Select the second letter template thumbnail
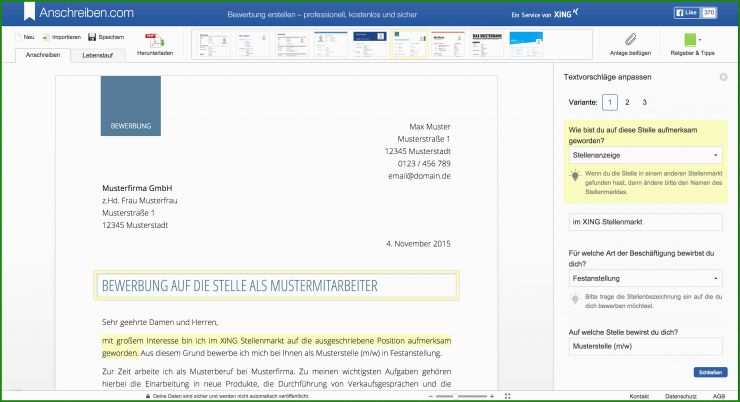Viewport: 740px width, 402px height. click(252, 44)
